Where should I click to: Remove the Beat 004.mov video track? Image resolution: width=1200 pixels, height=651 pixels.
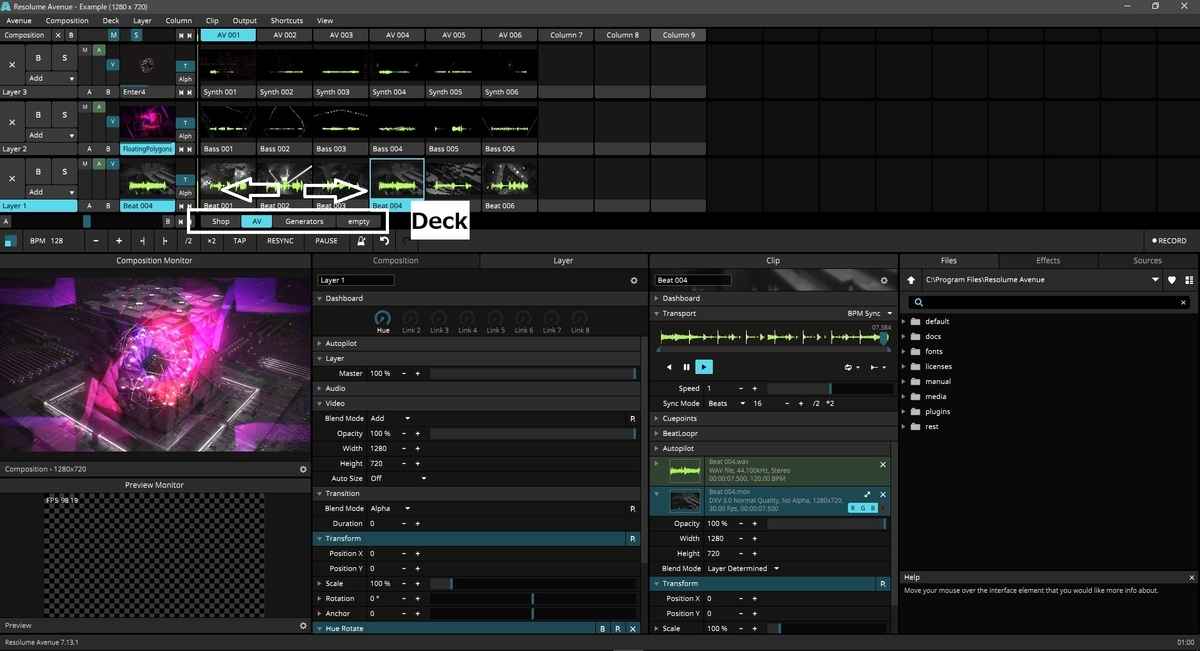coord(883,495)
